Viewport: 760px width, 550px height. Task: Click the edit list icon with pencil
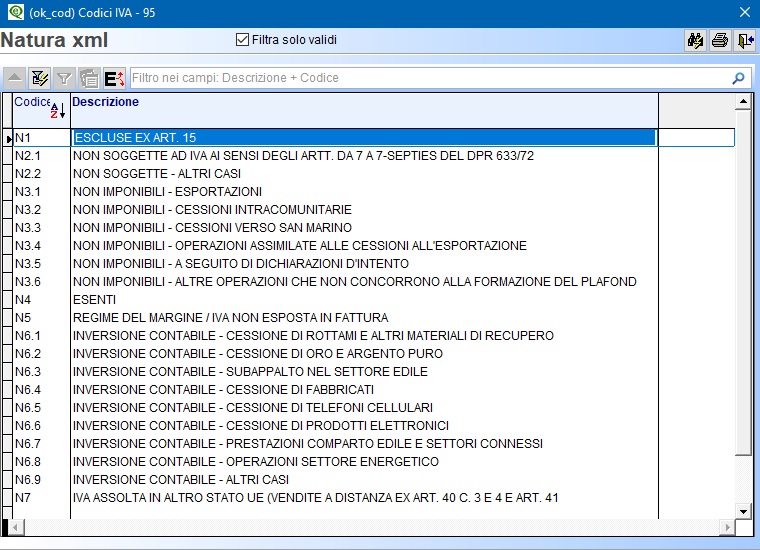click(x=40, y=78)
